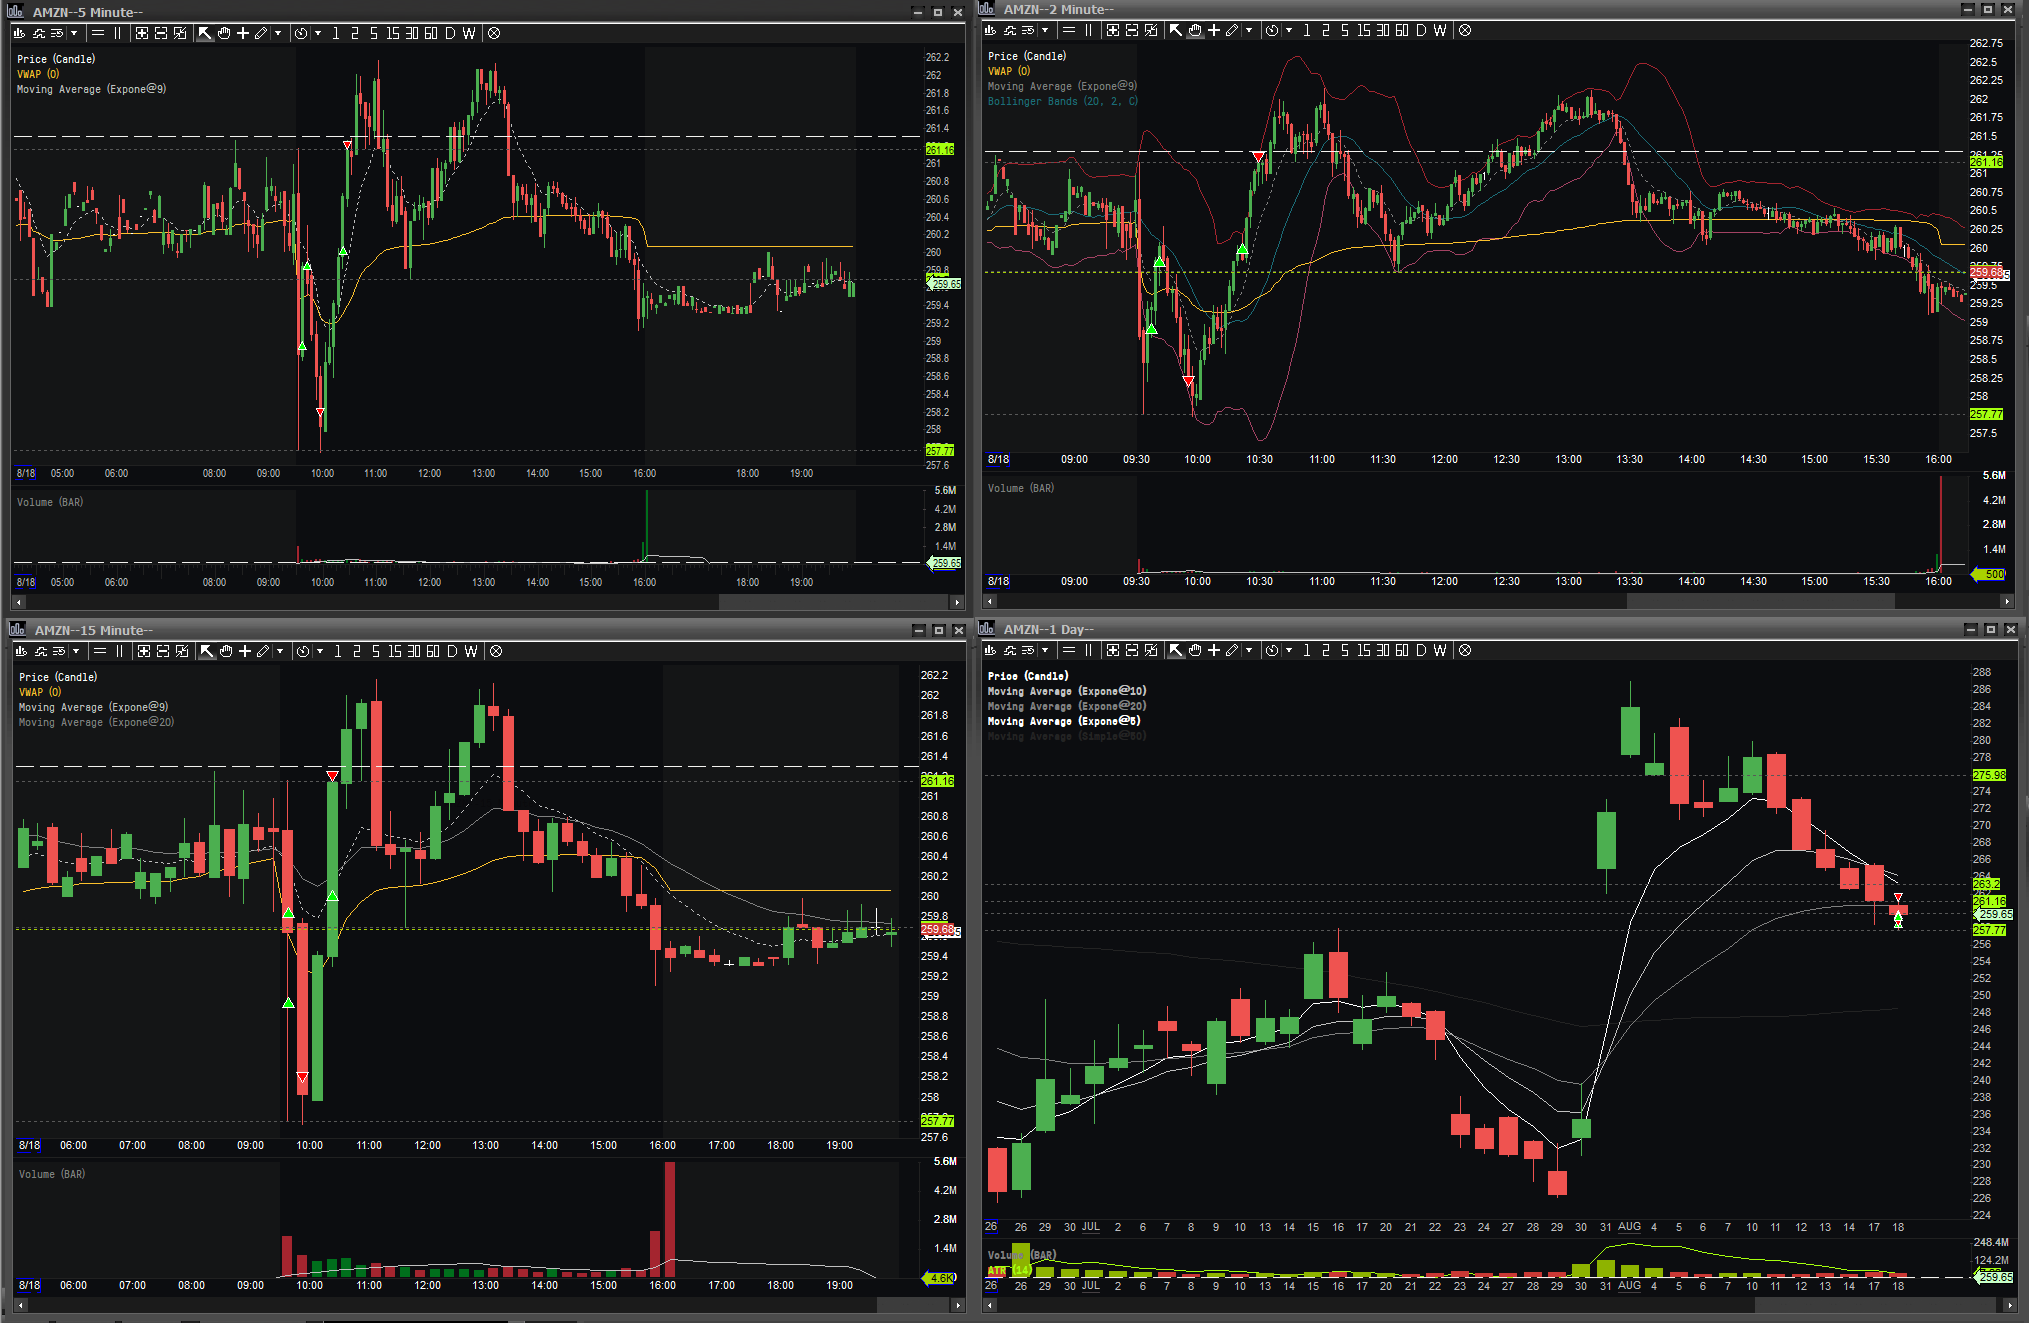Switch 1 Day chart to 1-minute interval
The width and height of the screenshot is (2029, 1323).
(x=1307, y=650)
